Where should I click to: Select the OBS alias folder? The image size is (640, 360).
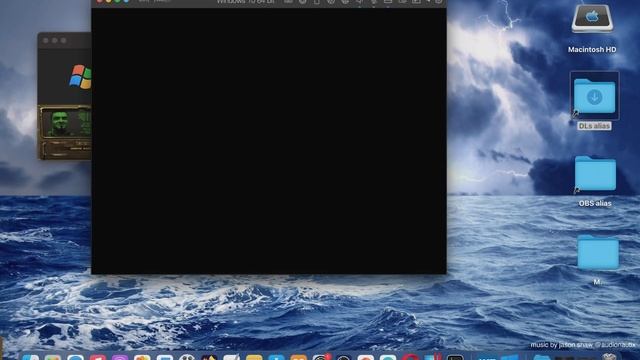tap(595, 173)
